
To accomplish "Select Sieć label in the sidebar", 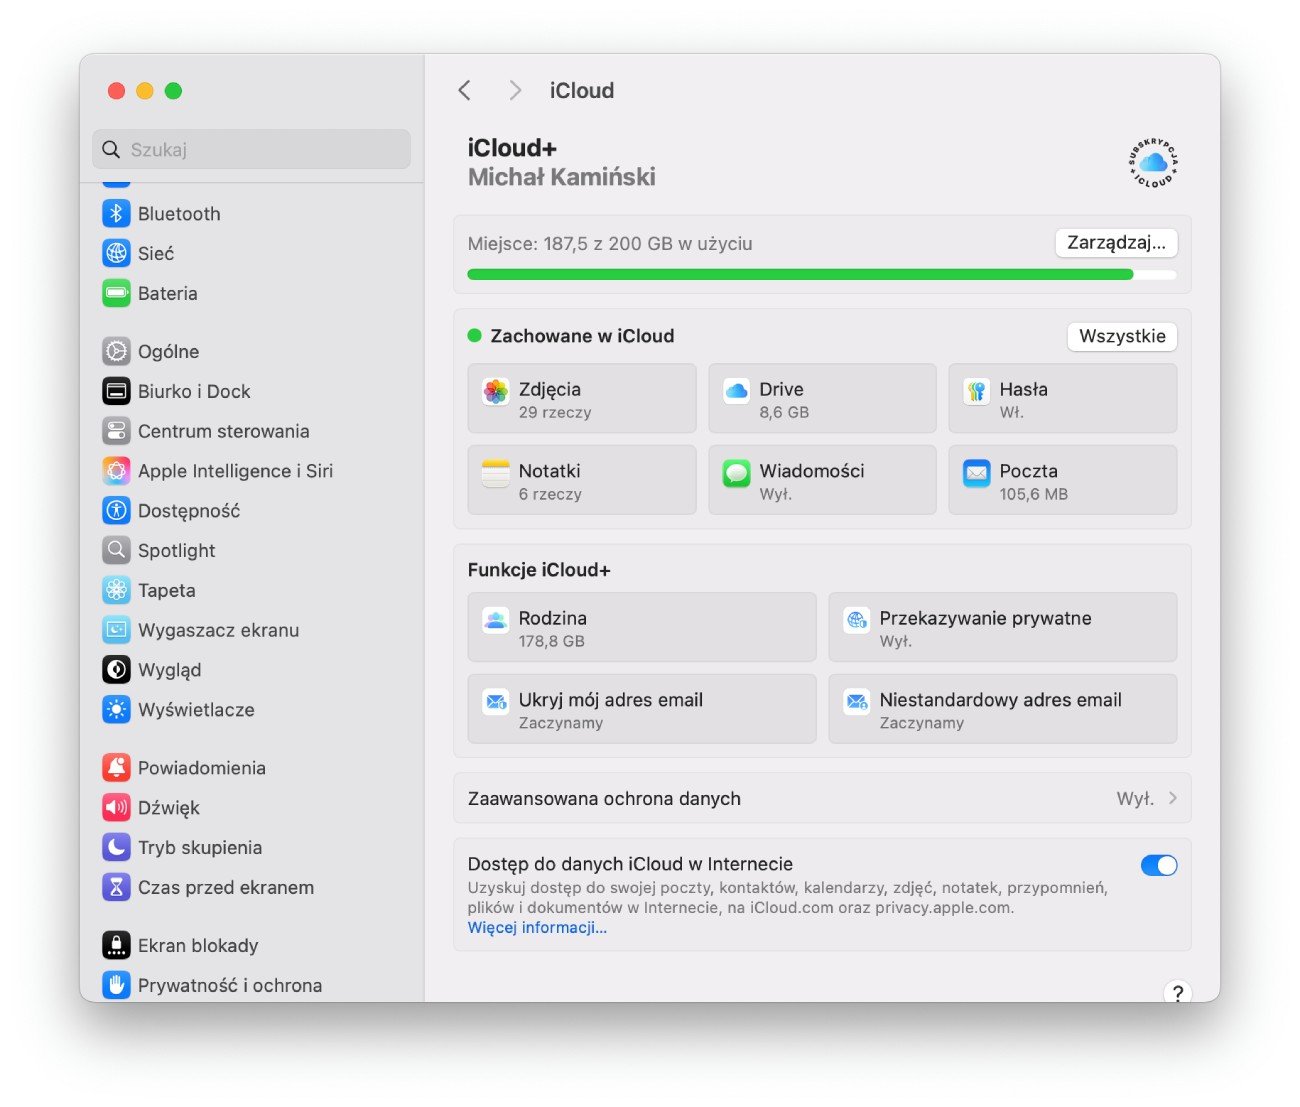I will (156, 253).
